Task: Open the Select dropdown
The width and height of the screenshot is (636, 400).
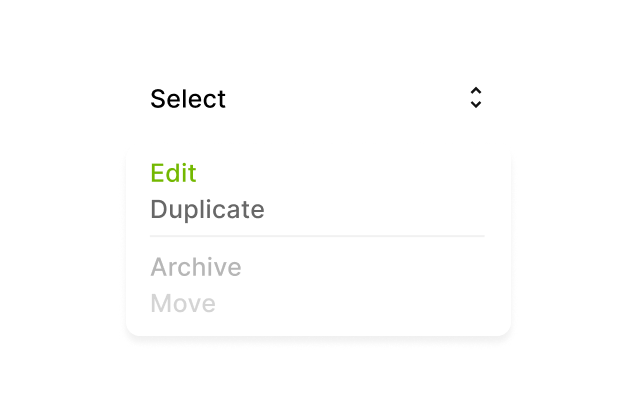Action: pos(318,98)
